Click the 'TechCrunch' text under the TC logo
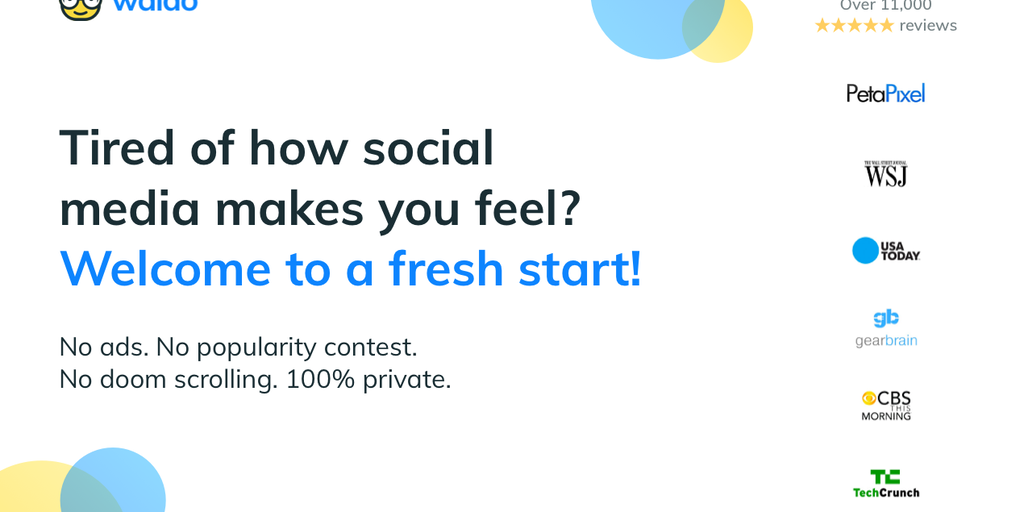 tap(886, 492)
